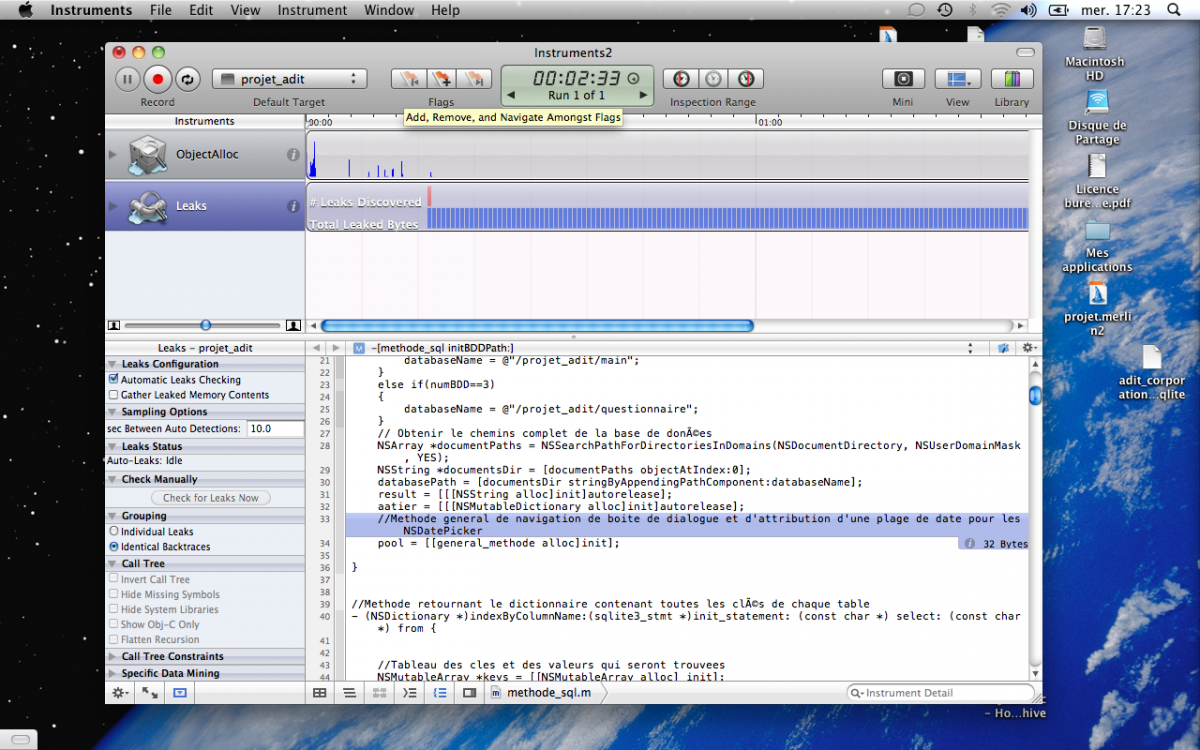Screen dimensions: 1200x750
Task: Show the previous run
Action: (511, 96)
